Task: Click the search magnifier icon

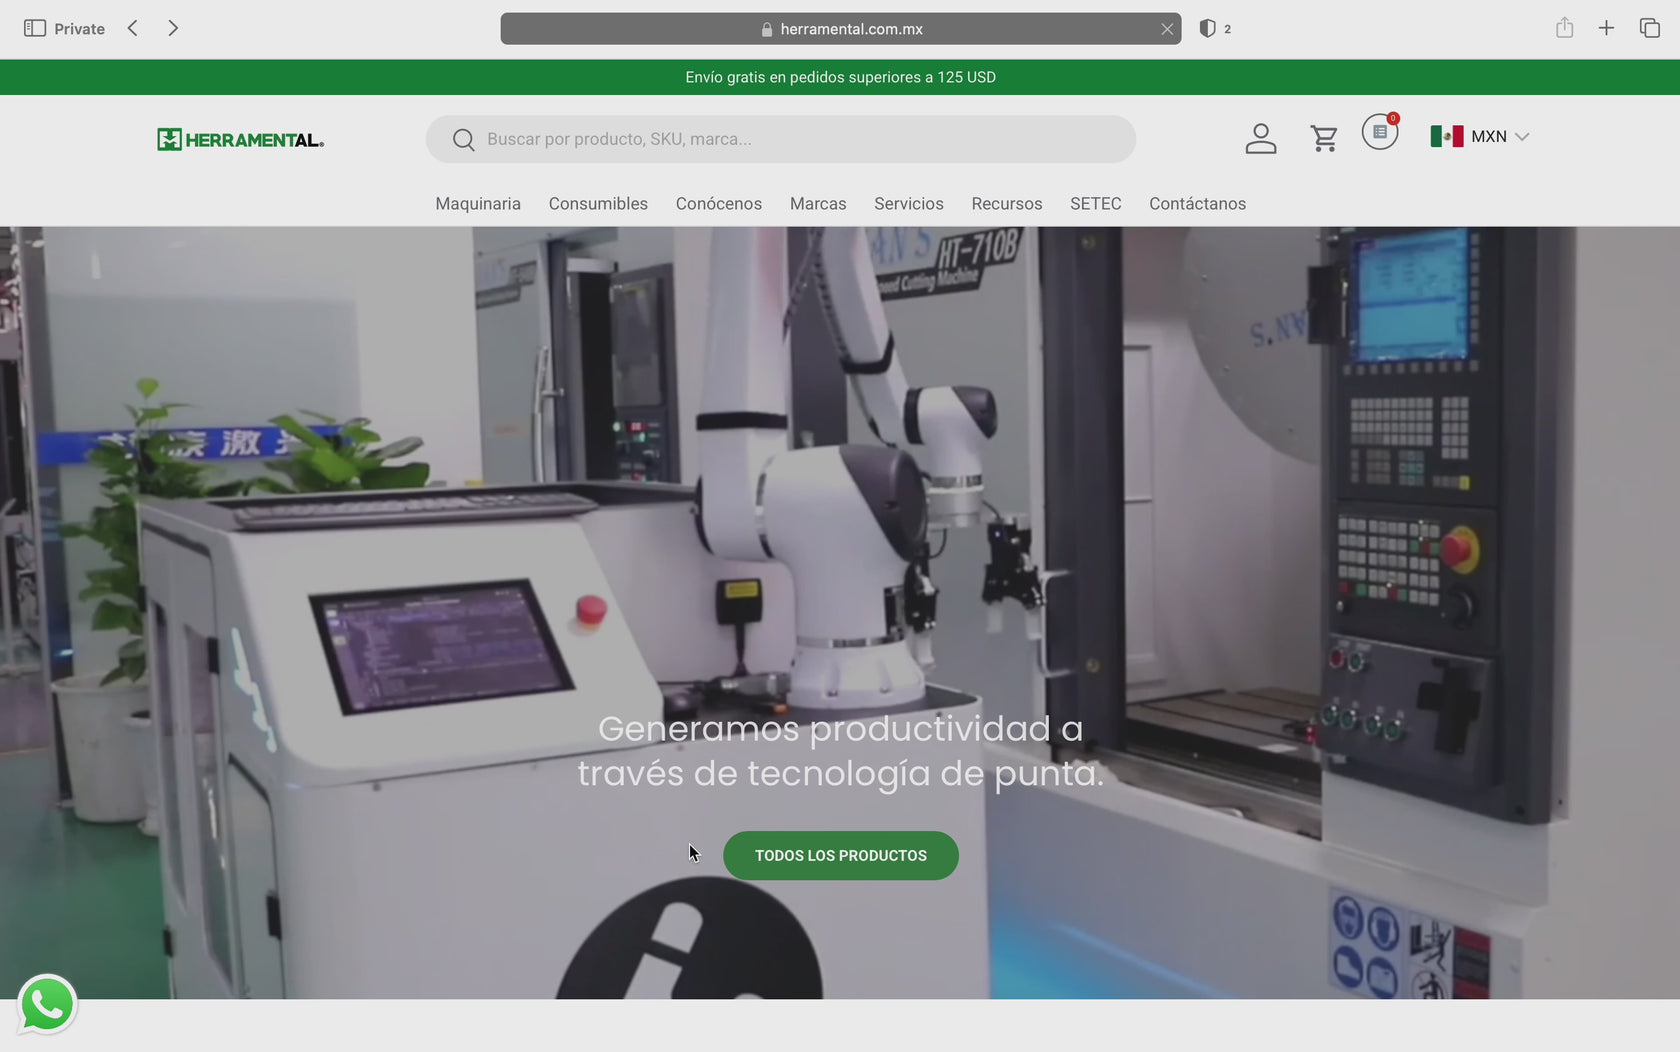Action: 463,140
